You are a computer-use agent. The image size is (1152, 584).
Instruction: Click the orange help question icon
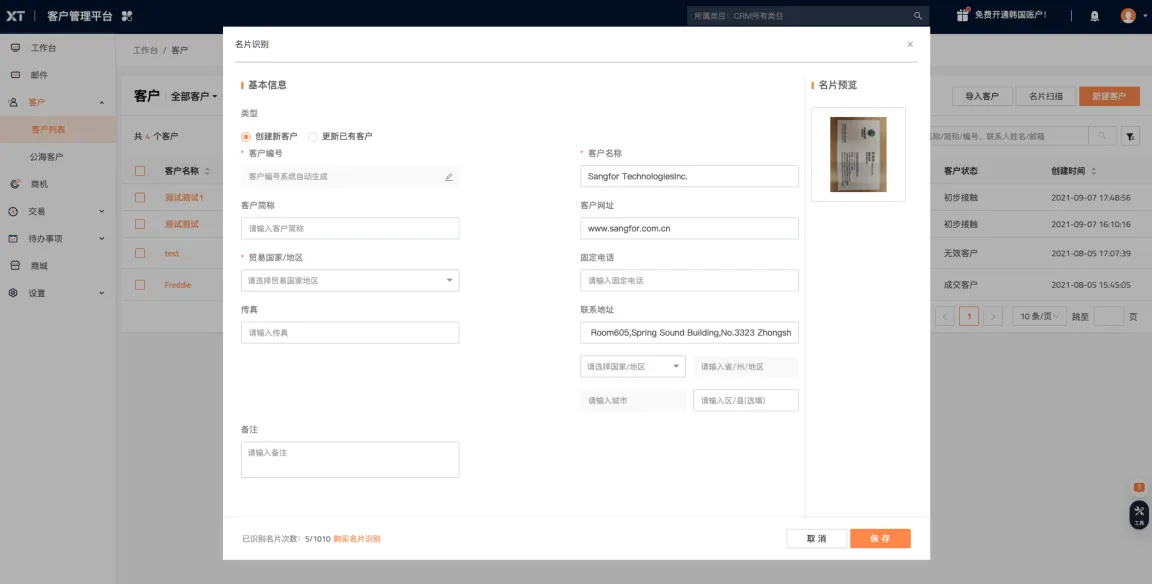tap(1139, 488)
